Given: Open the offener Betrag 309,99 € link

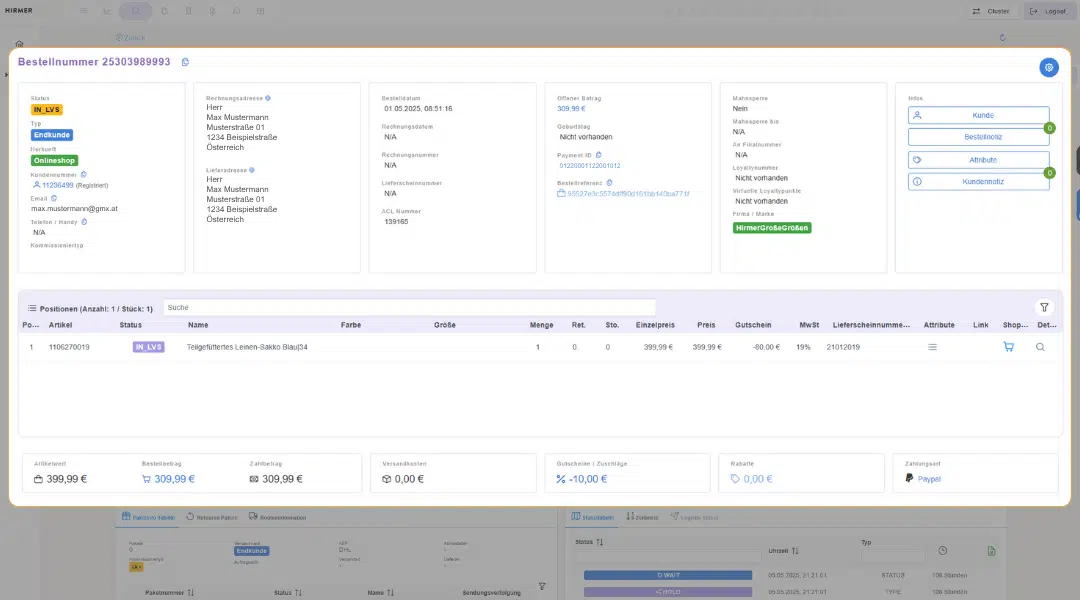Looking at the screenshot, I should (x=571, y=109).
